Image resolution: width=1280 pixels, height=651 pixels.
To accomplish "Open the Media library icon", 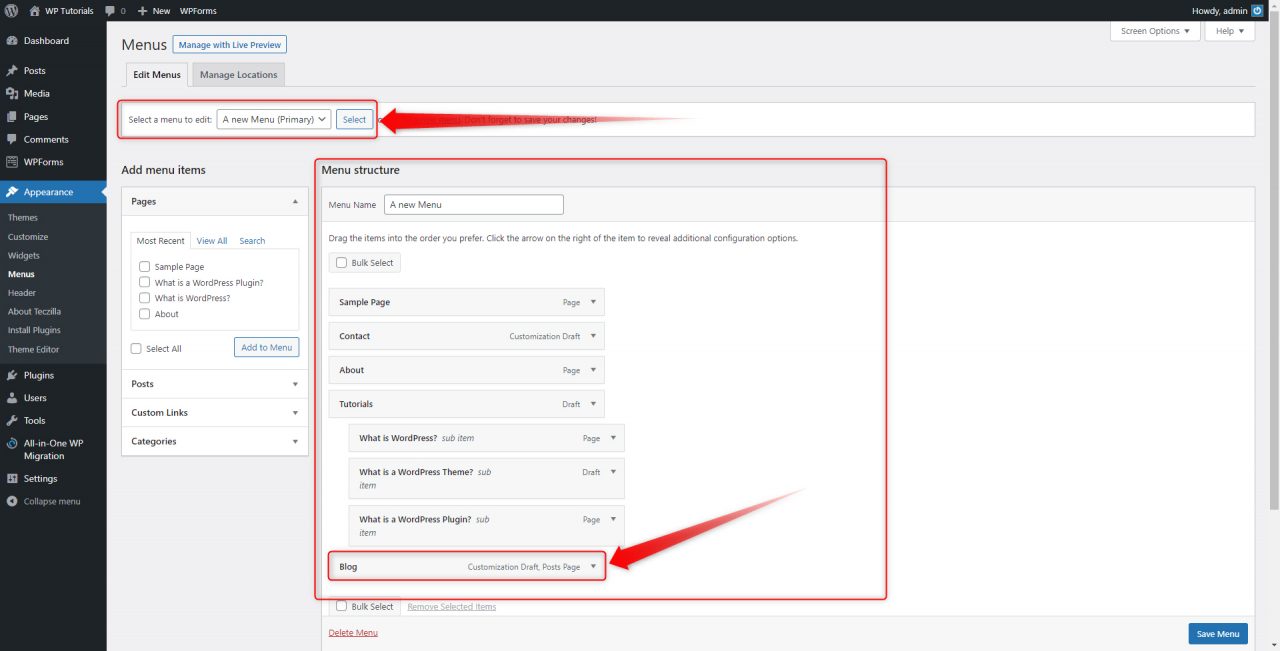I will (14, 93).
